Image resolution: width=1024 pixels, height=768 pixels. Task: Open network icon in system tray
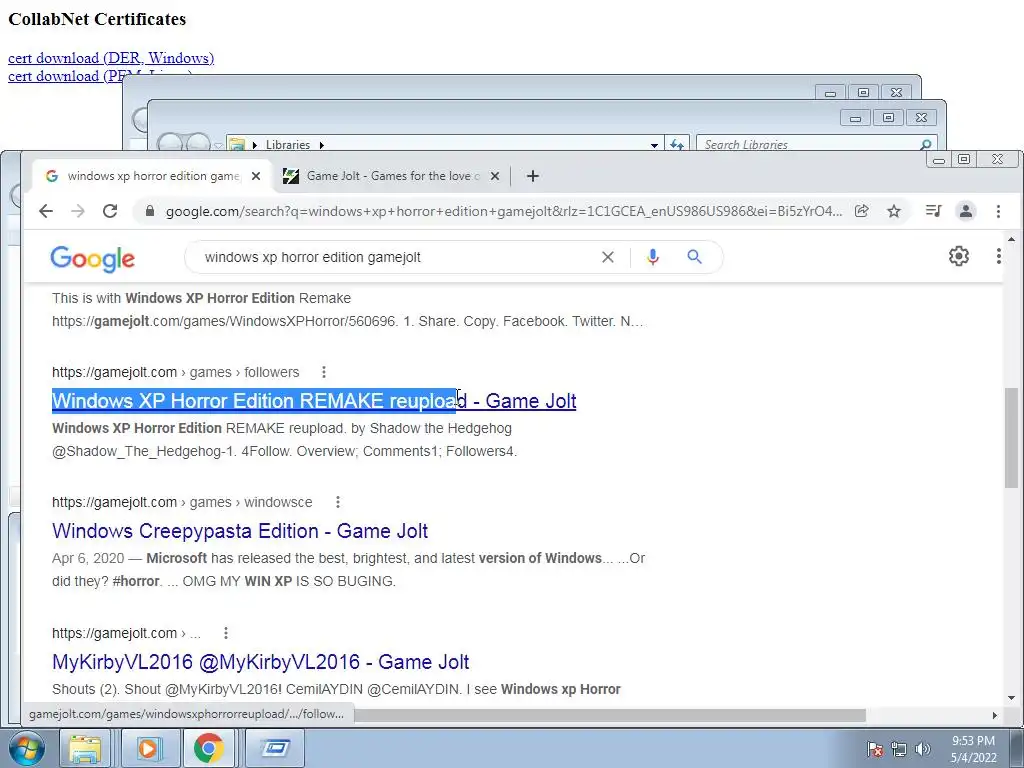899,748
